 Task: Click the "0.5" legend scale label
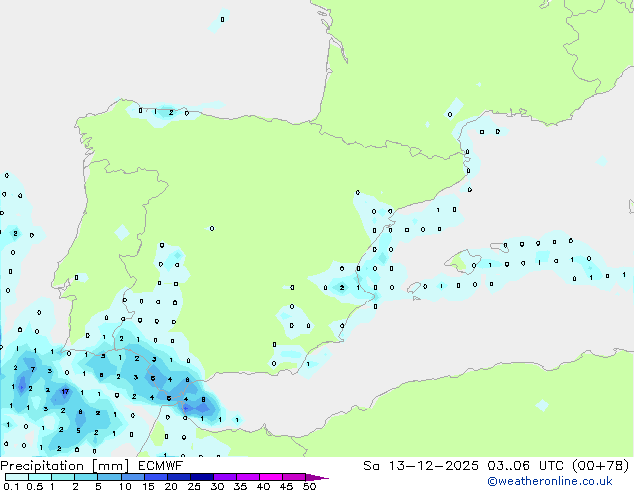34,486
